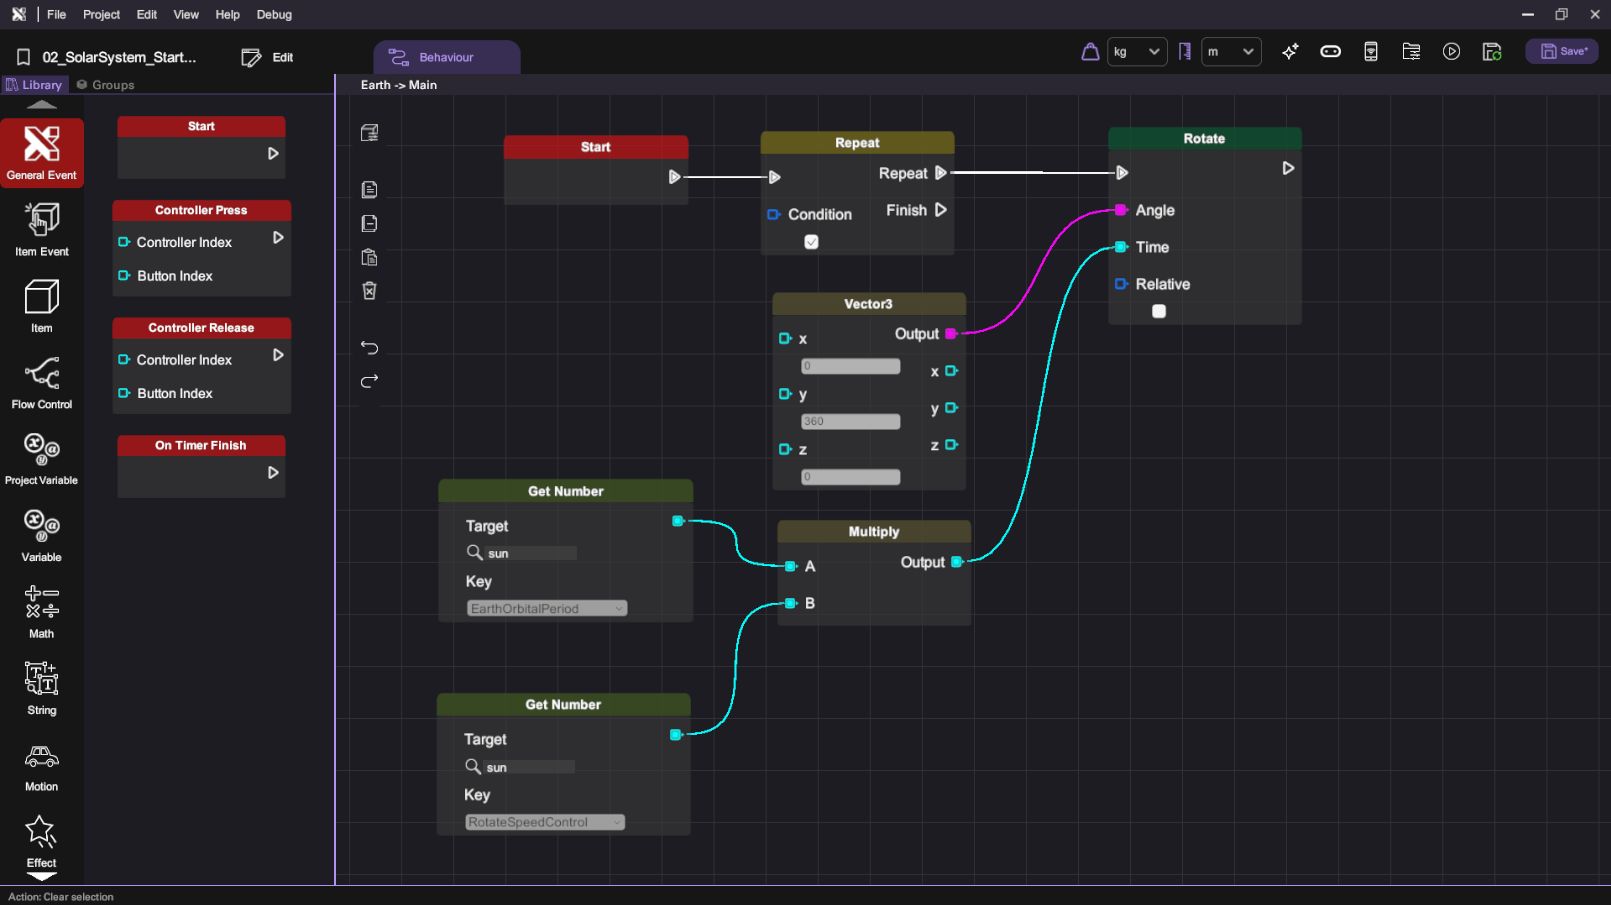Expand the EarthOrbitalPeriod key dropdown
The height and width of the screenshot is (905, 1611).
pos(547,608)
